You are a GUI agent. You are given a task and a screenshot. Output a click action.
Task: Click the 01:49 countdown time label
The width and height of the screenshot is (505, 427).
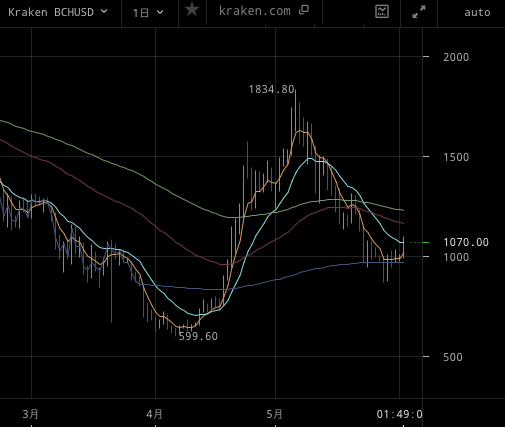click(x=399, y=414)
